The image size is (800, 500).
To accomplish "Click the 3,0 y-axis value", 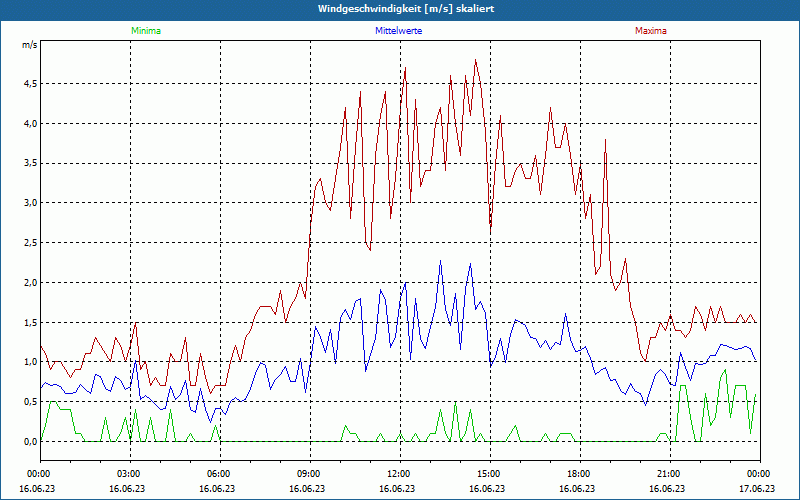I will [30, 203].
